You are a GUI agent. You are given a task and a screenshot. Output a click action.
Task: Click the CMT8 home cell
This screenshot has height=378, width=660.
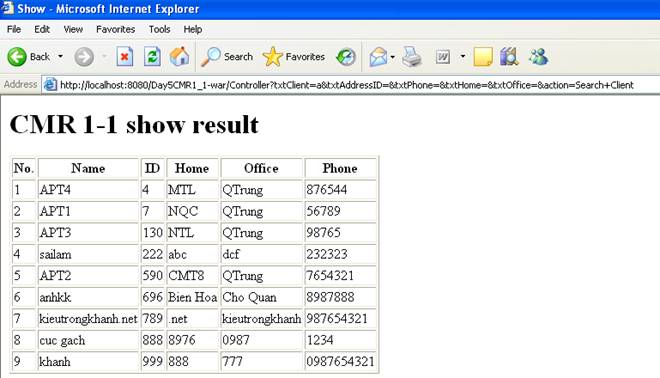192,276
